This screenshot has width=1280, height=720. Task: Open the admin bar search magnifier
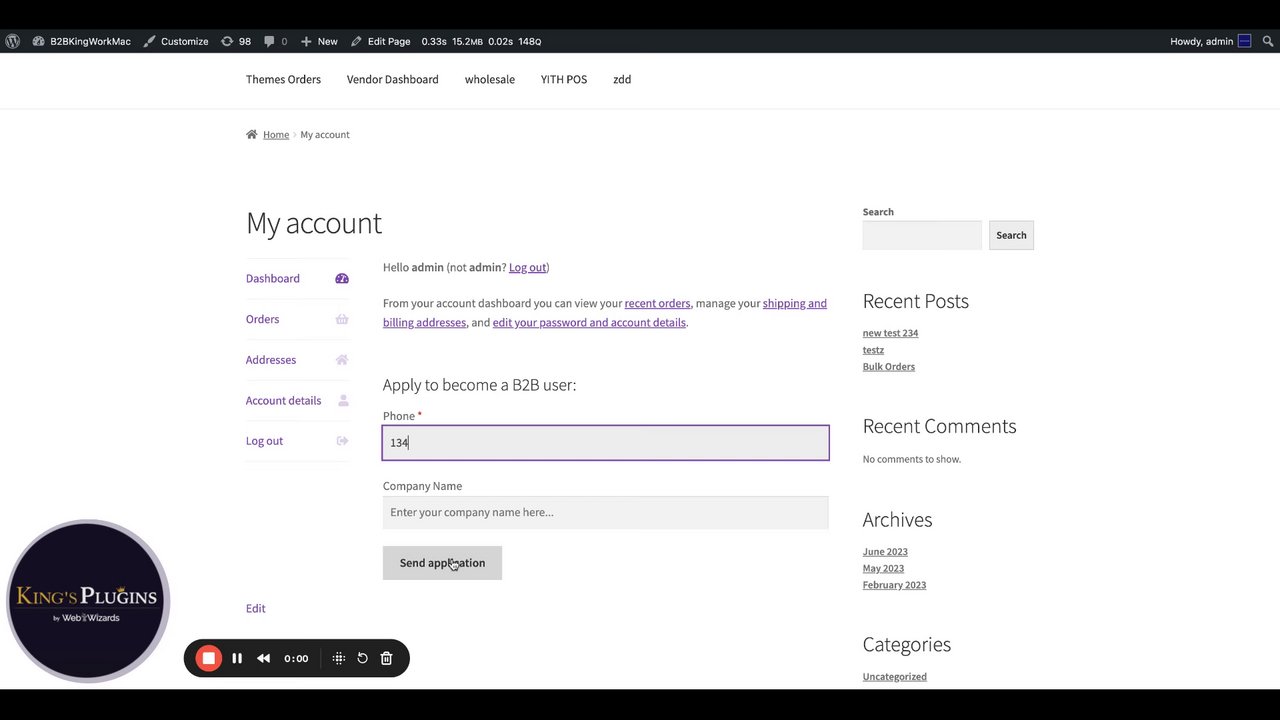tap(1268, 41)
